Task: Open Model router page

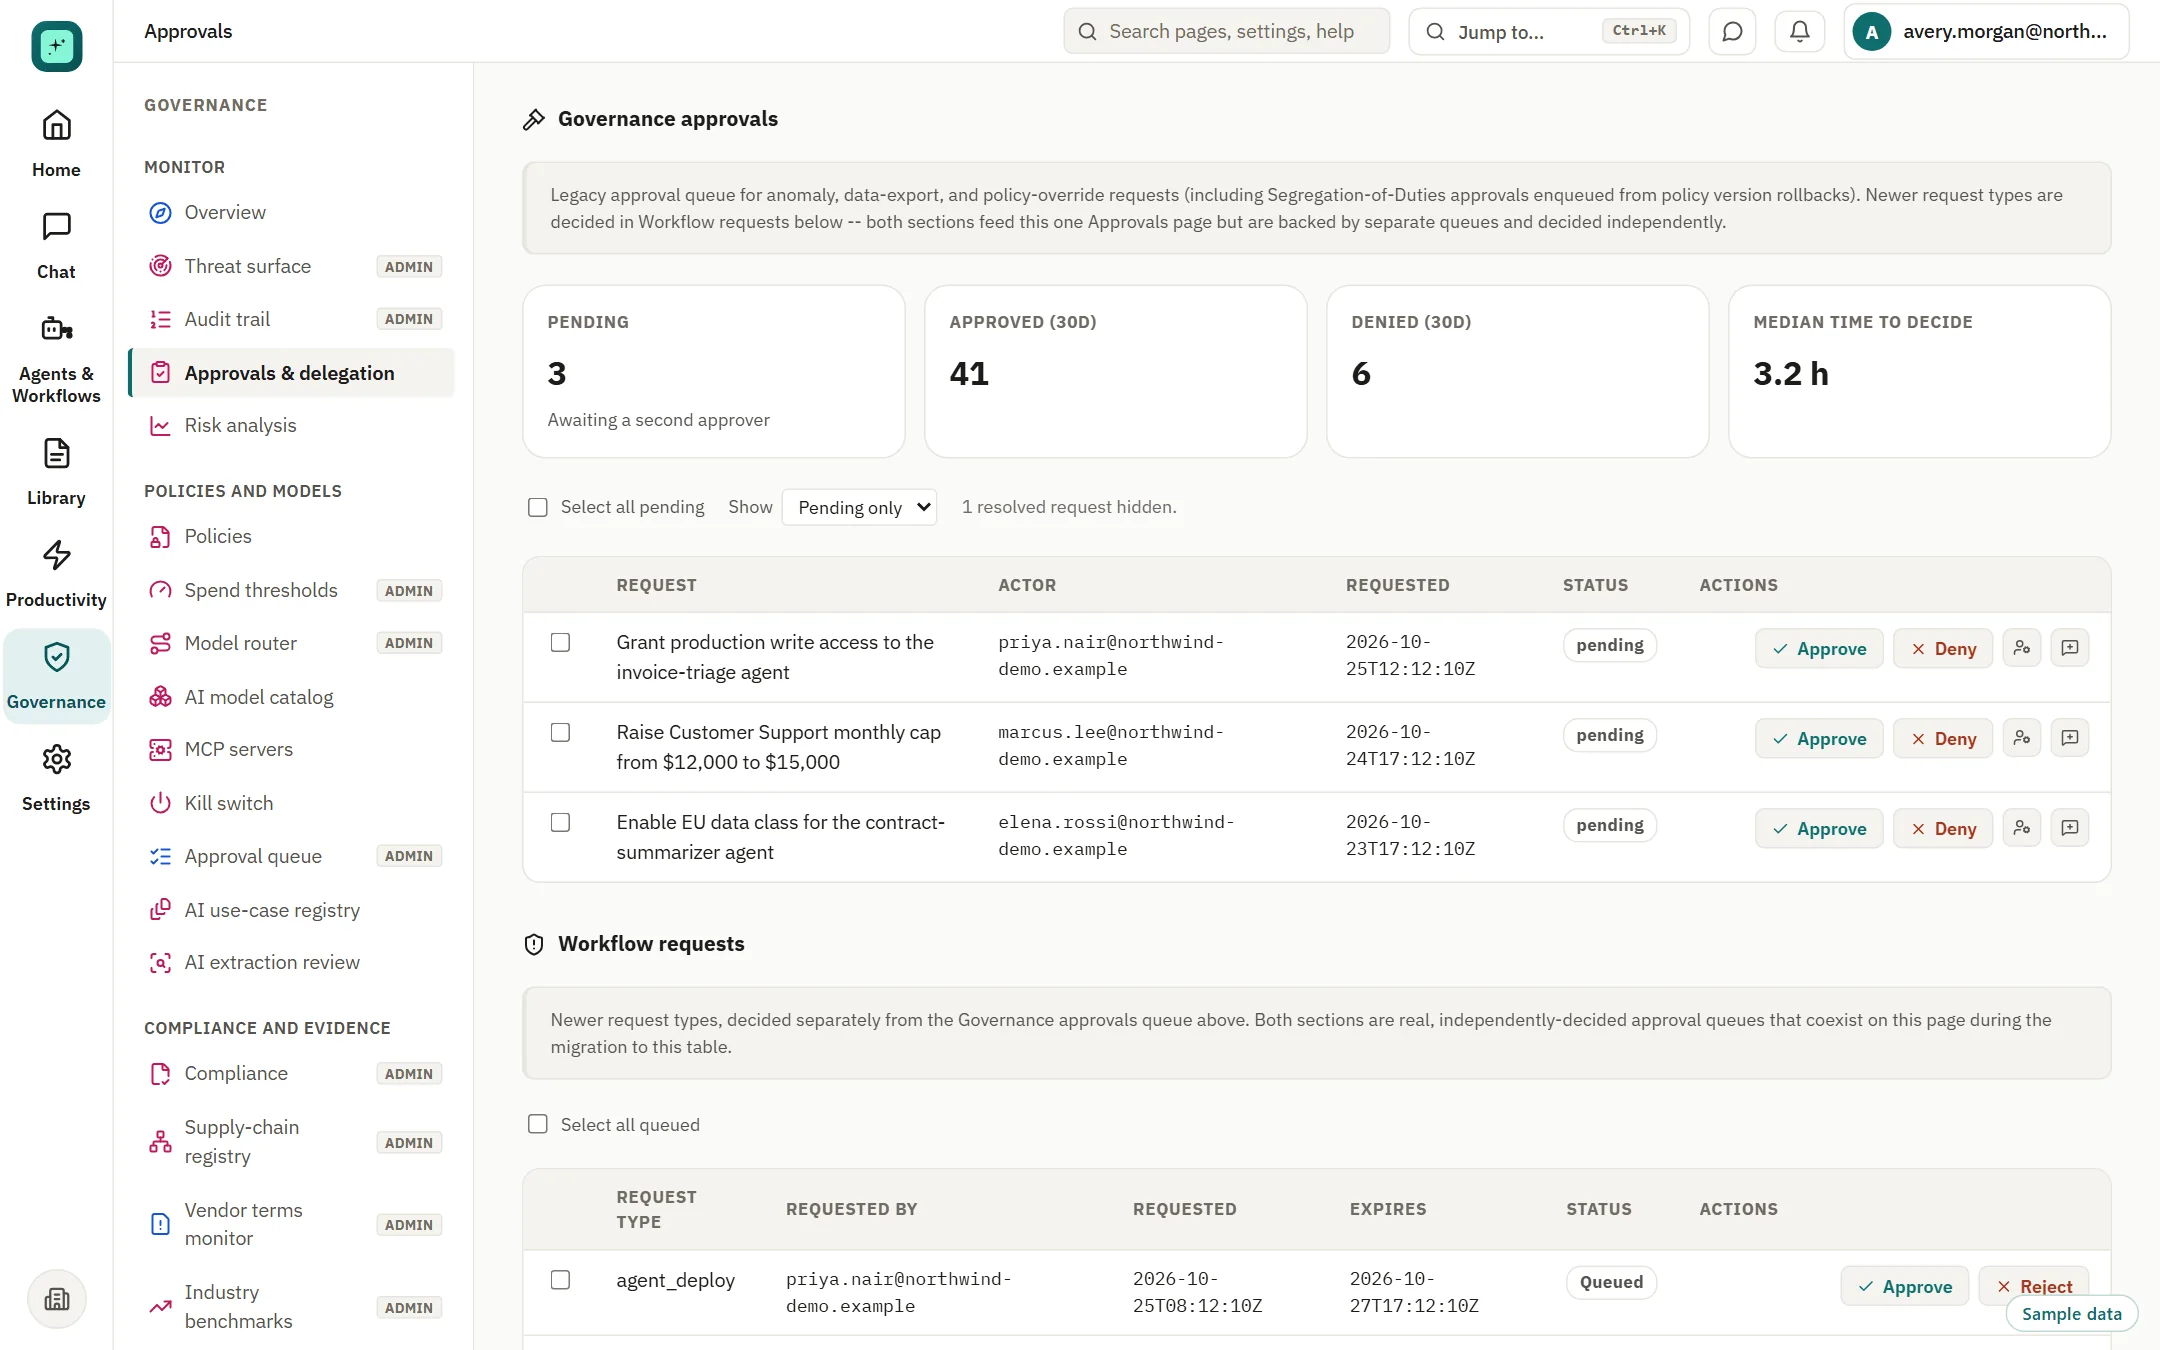Action: click(x=291, y=643)
